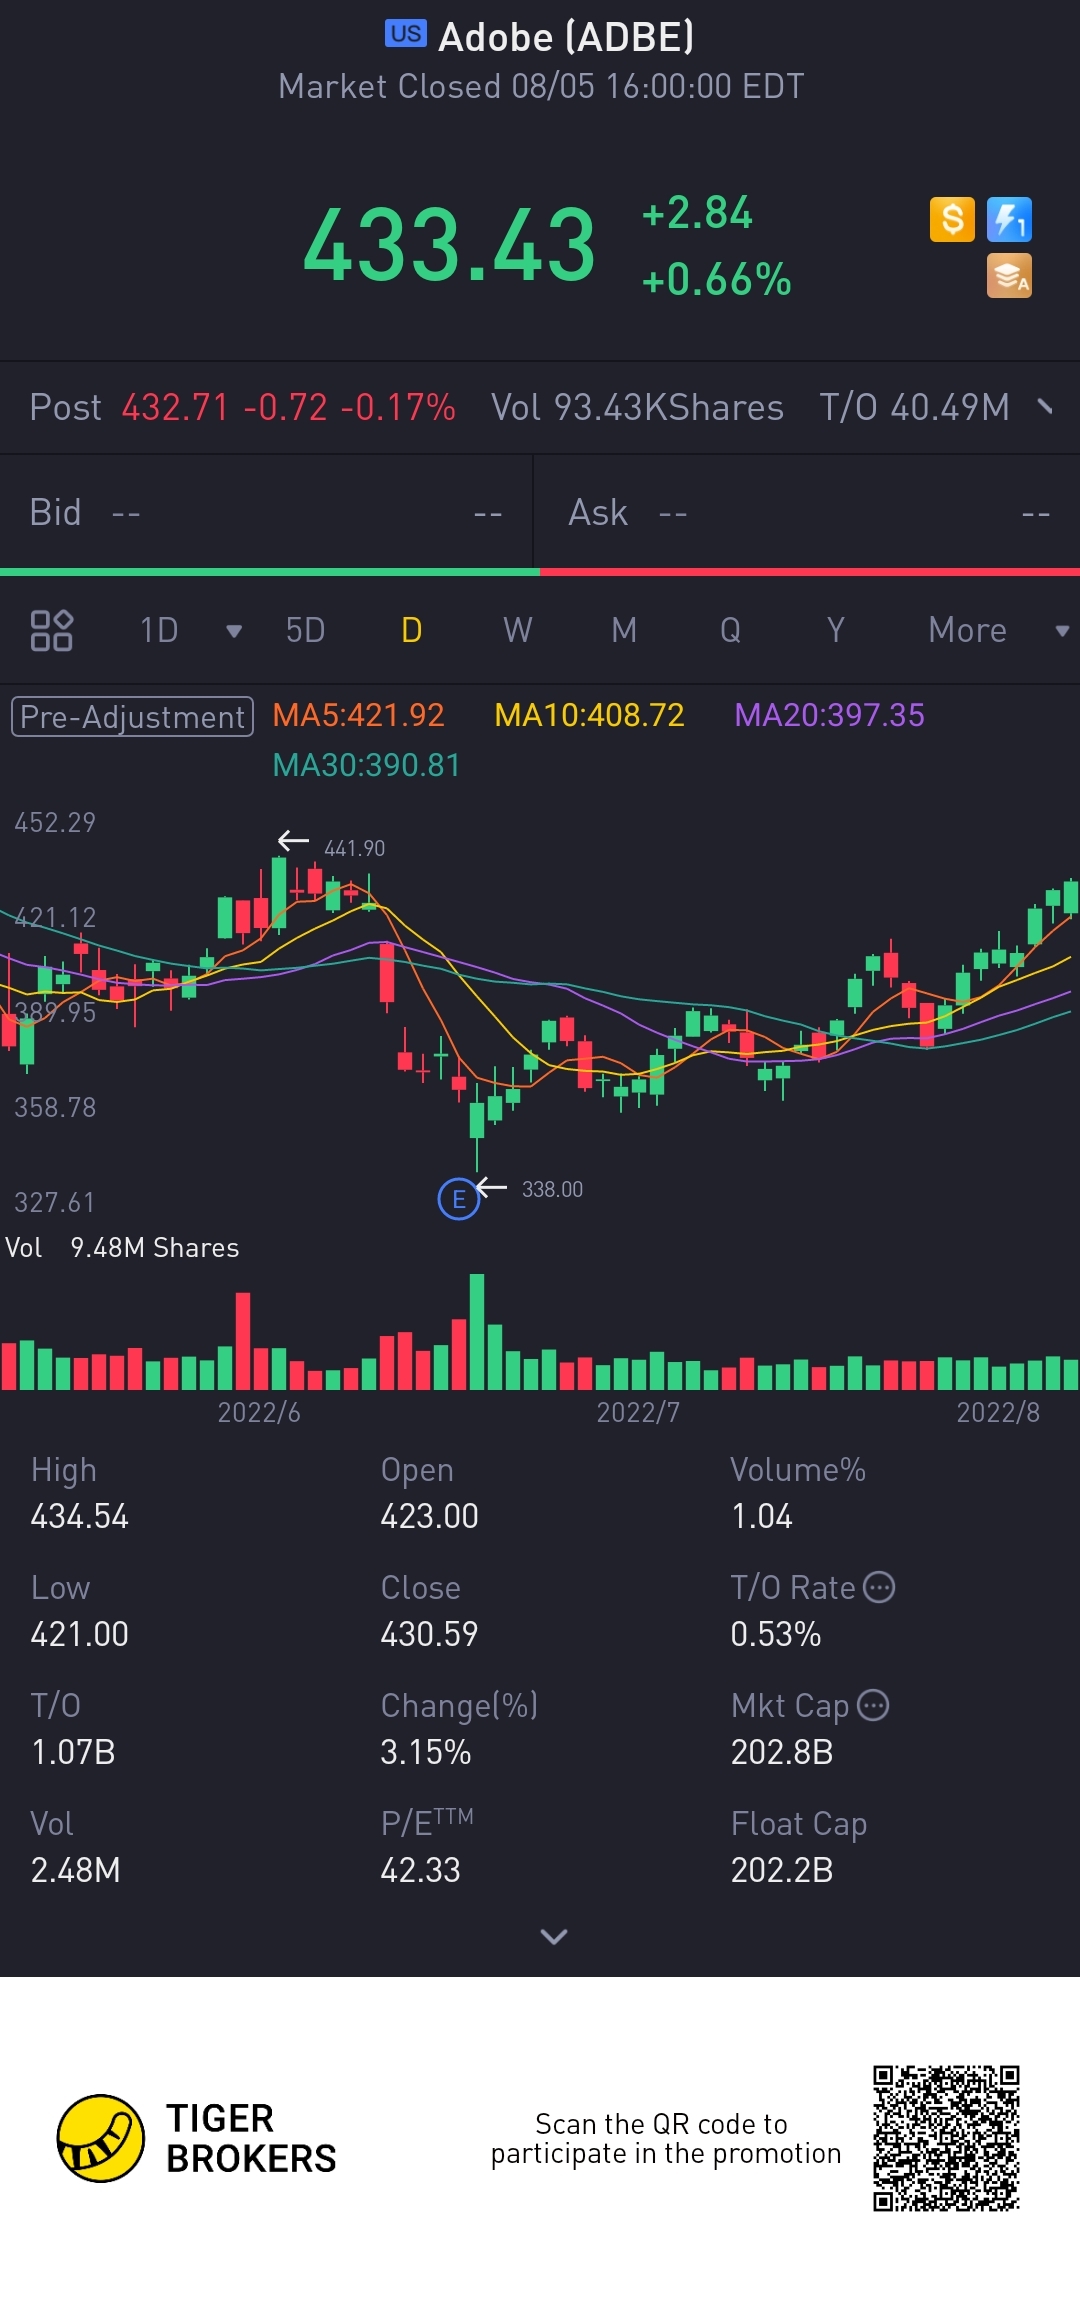Tap the orange dollar sign icon
This screenshot has width=1080, height=2300.
click(952, 219)
